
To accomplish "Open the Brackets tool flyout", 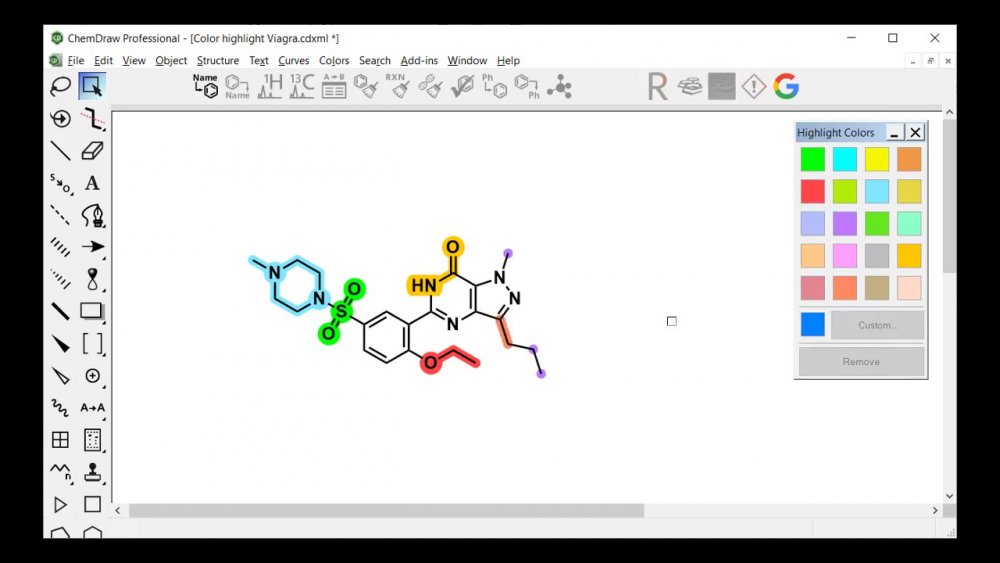I will coord(92,343).
